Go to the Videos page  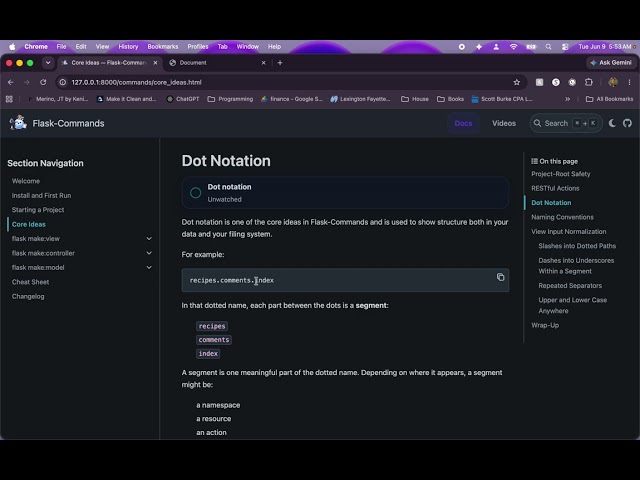(x=504, y=123)
